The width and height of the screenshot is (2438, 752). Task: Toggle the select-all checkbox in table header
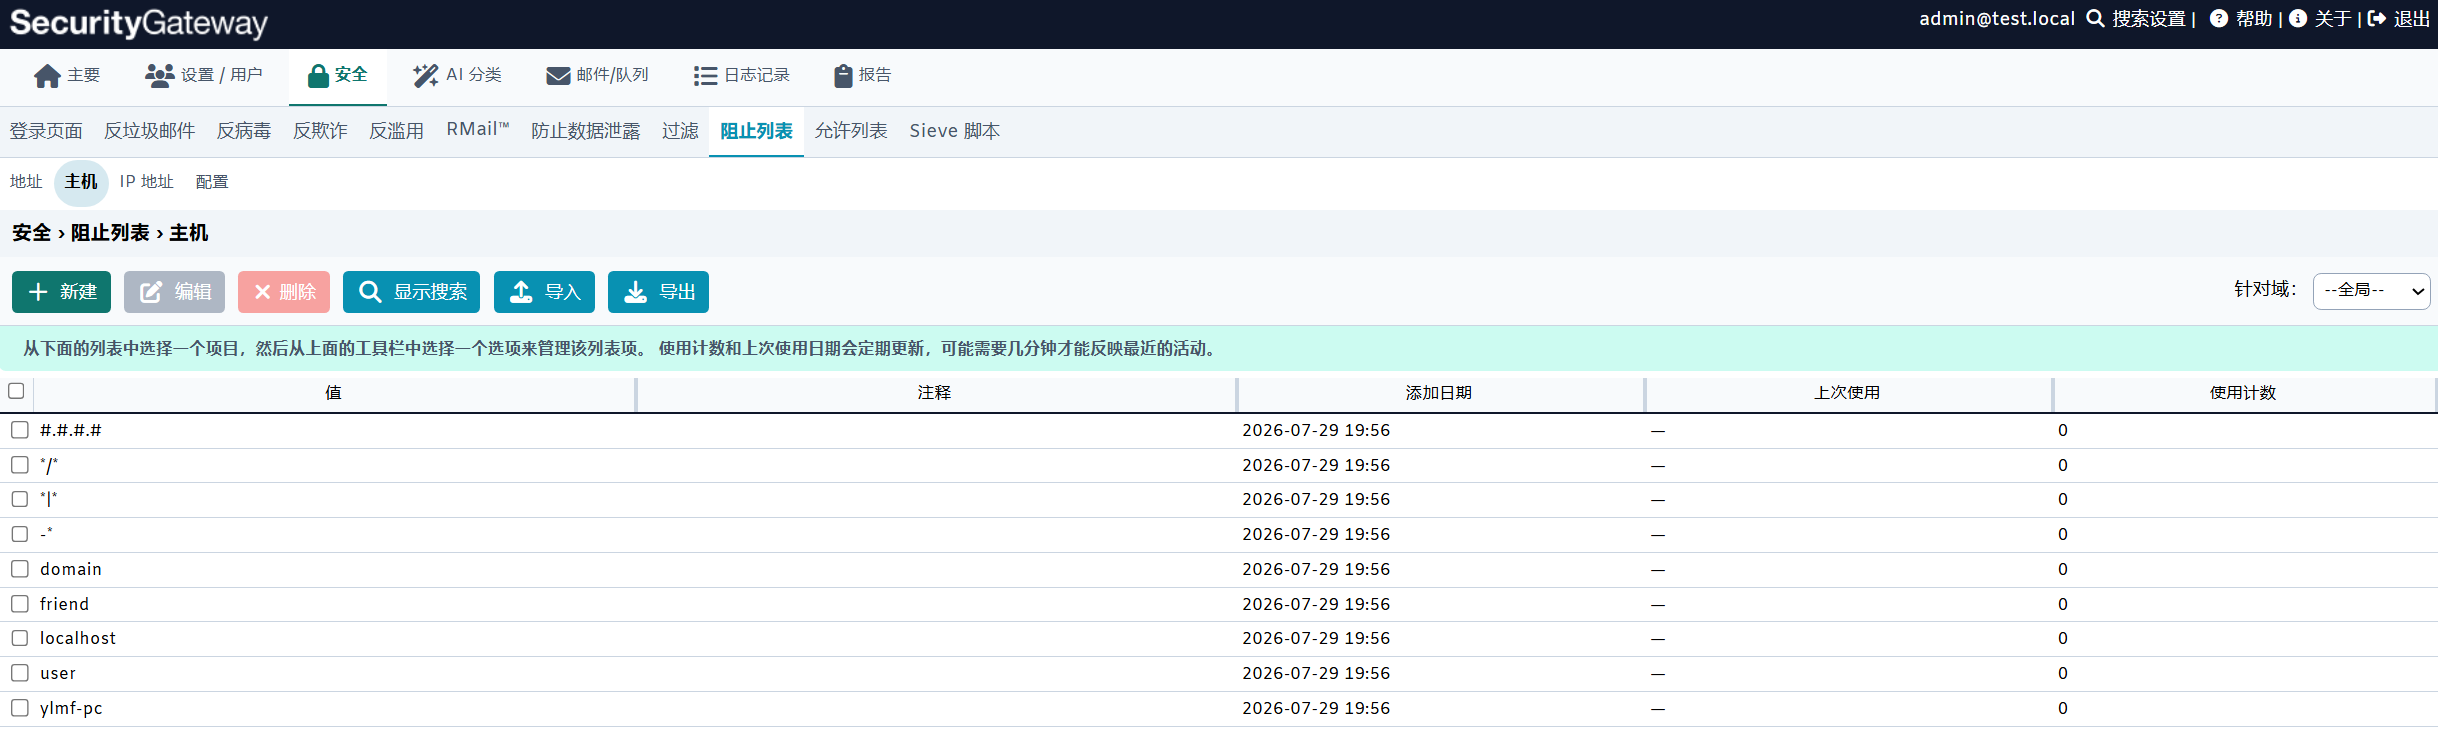coord(16,391)
